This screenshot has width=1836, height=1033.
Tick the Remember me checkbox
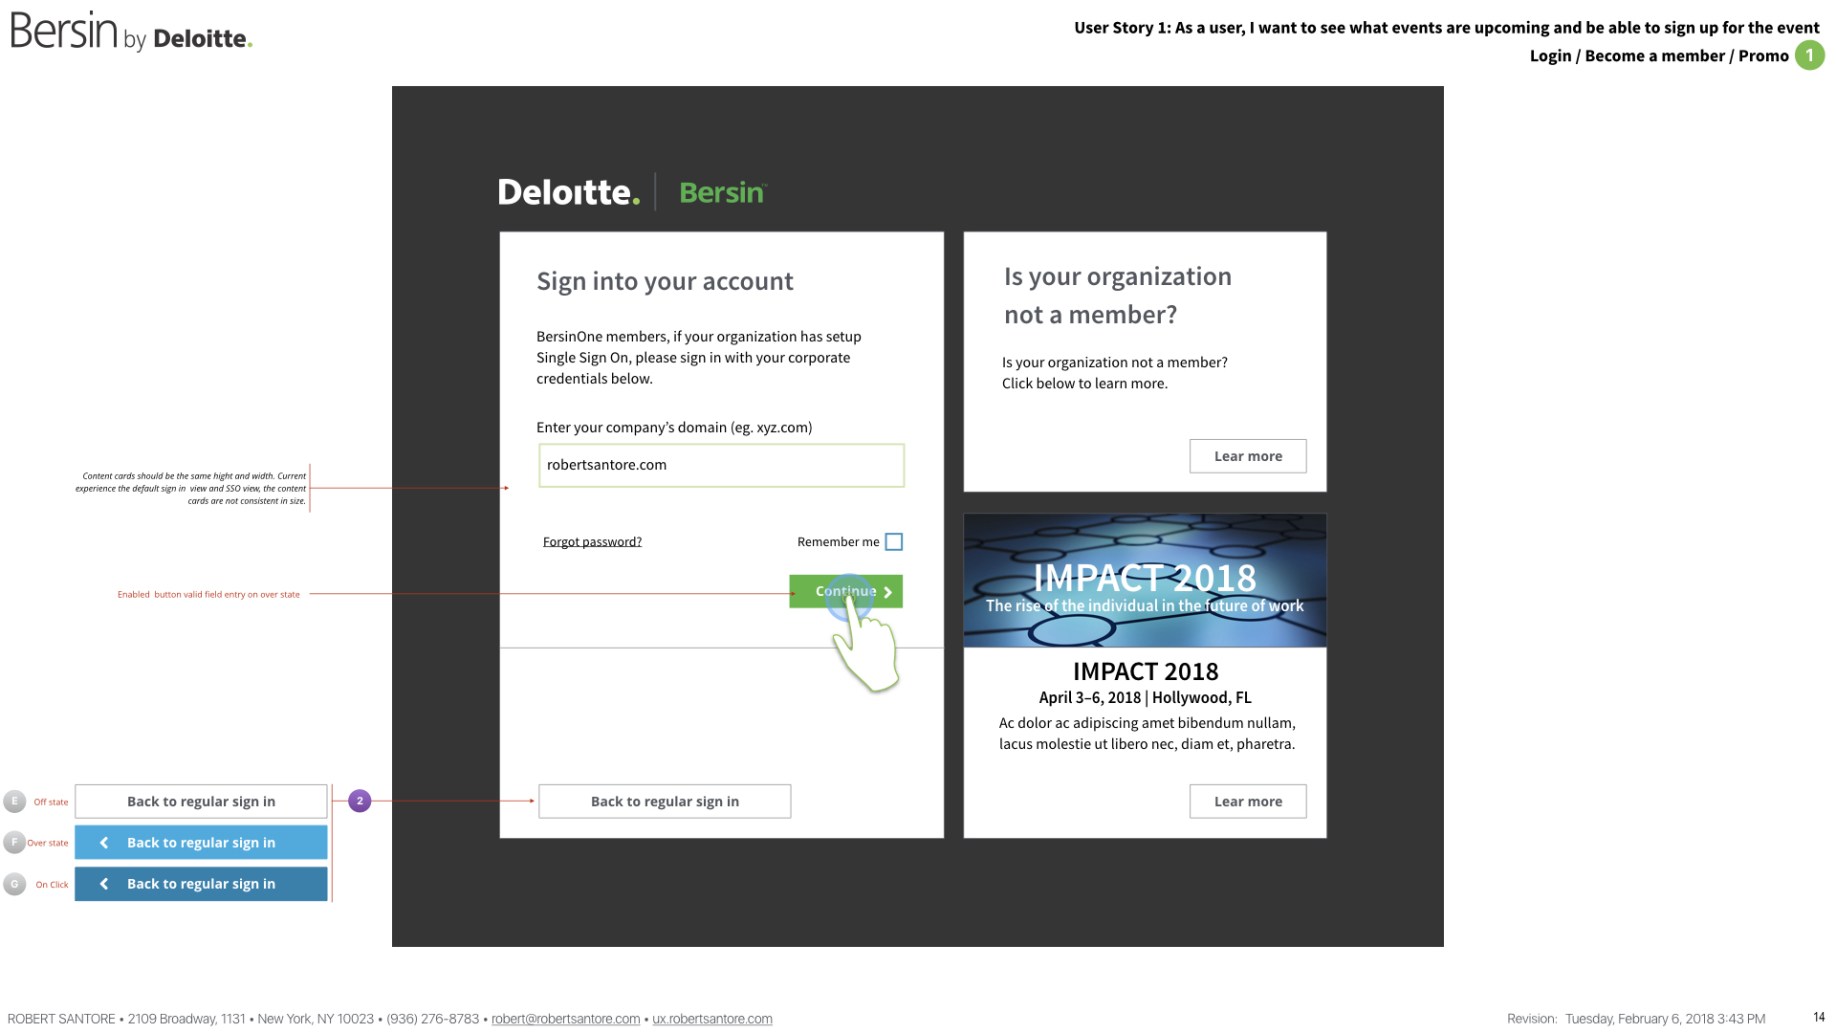pos(894,542)
